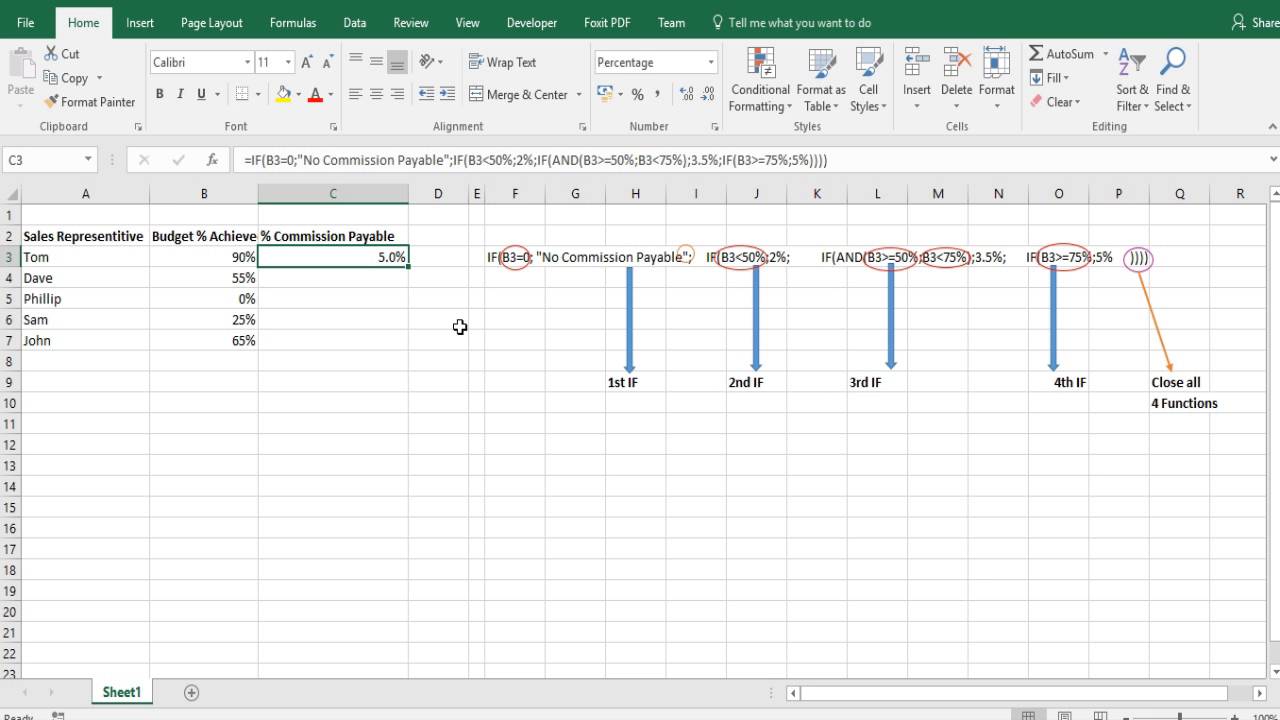The width and height of the screenshot is (1280, 720).
Task: Switch to the Formulas tab
Action: coord(293,22)
